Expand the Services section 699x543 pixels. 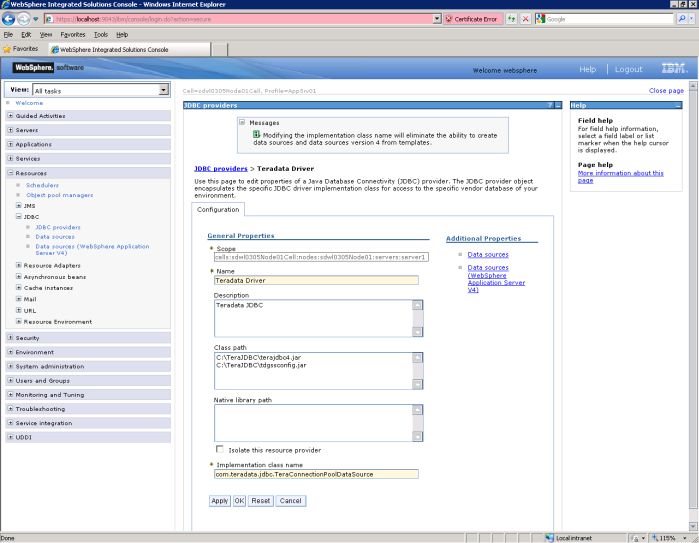click(x=10, y=158)
